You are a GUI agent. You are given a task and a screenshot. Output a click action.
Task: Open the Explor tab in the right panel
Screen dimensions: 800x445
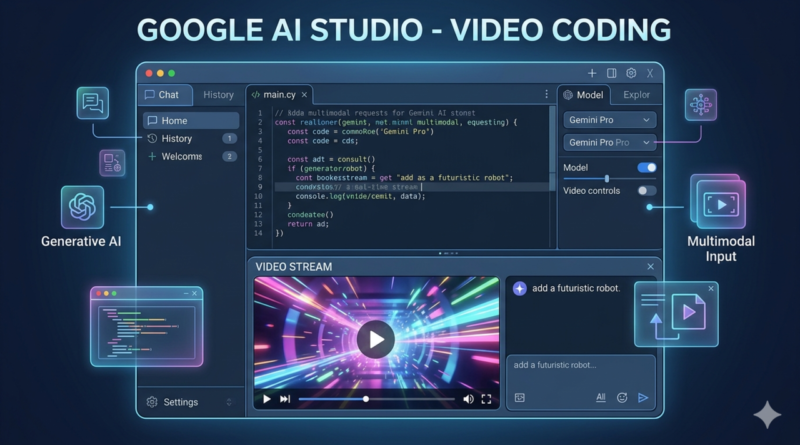pos(636,95)
